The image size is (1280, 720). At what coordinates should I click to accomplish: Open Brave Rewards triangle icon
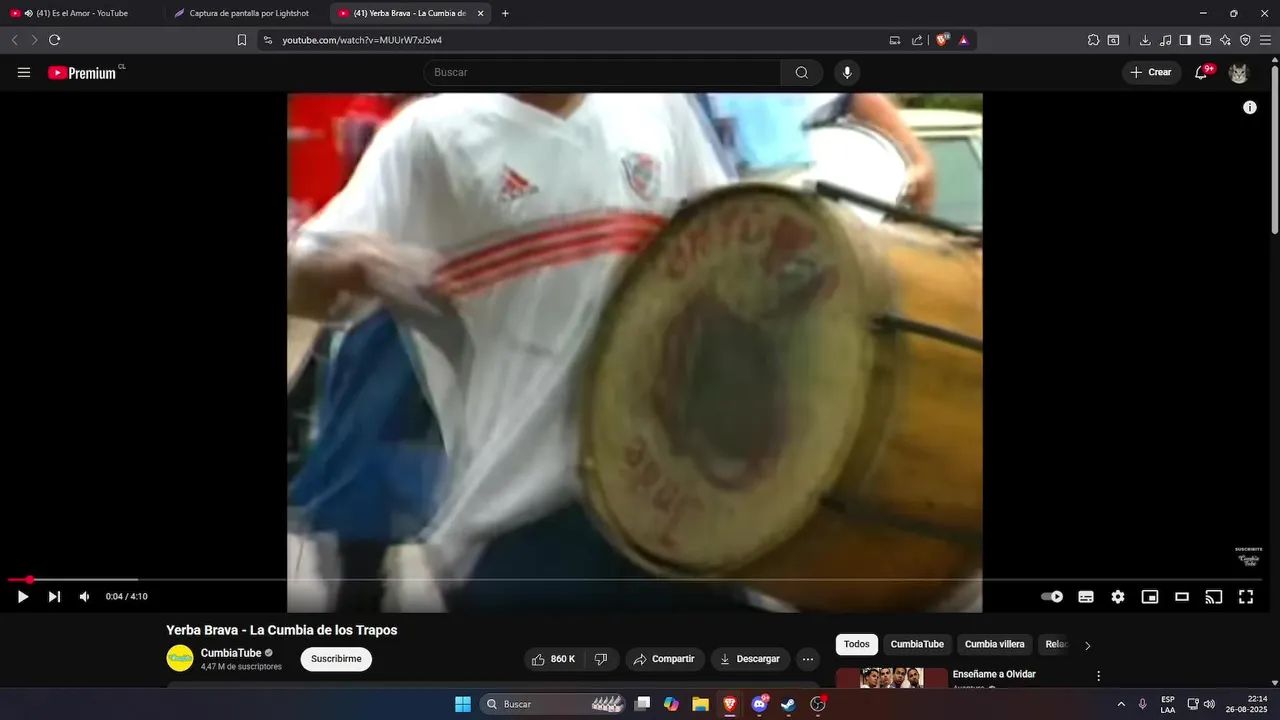point(964,40)
